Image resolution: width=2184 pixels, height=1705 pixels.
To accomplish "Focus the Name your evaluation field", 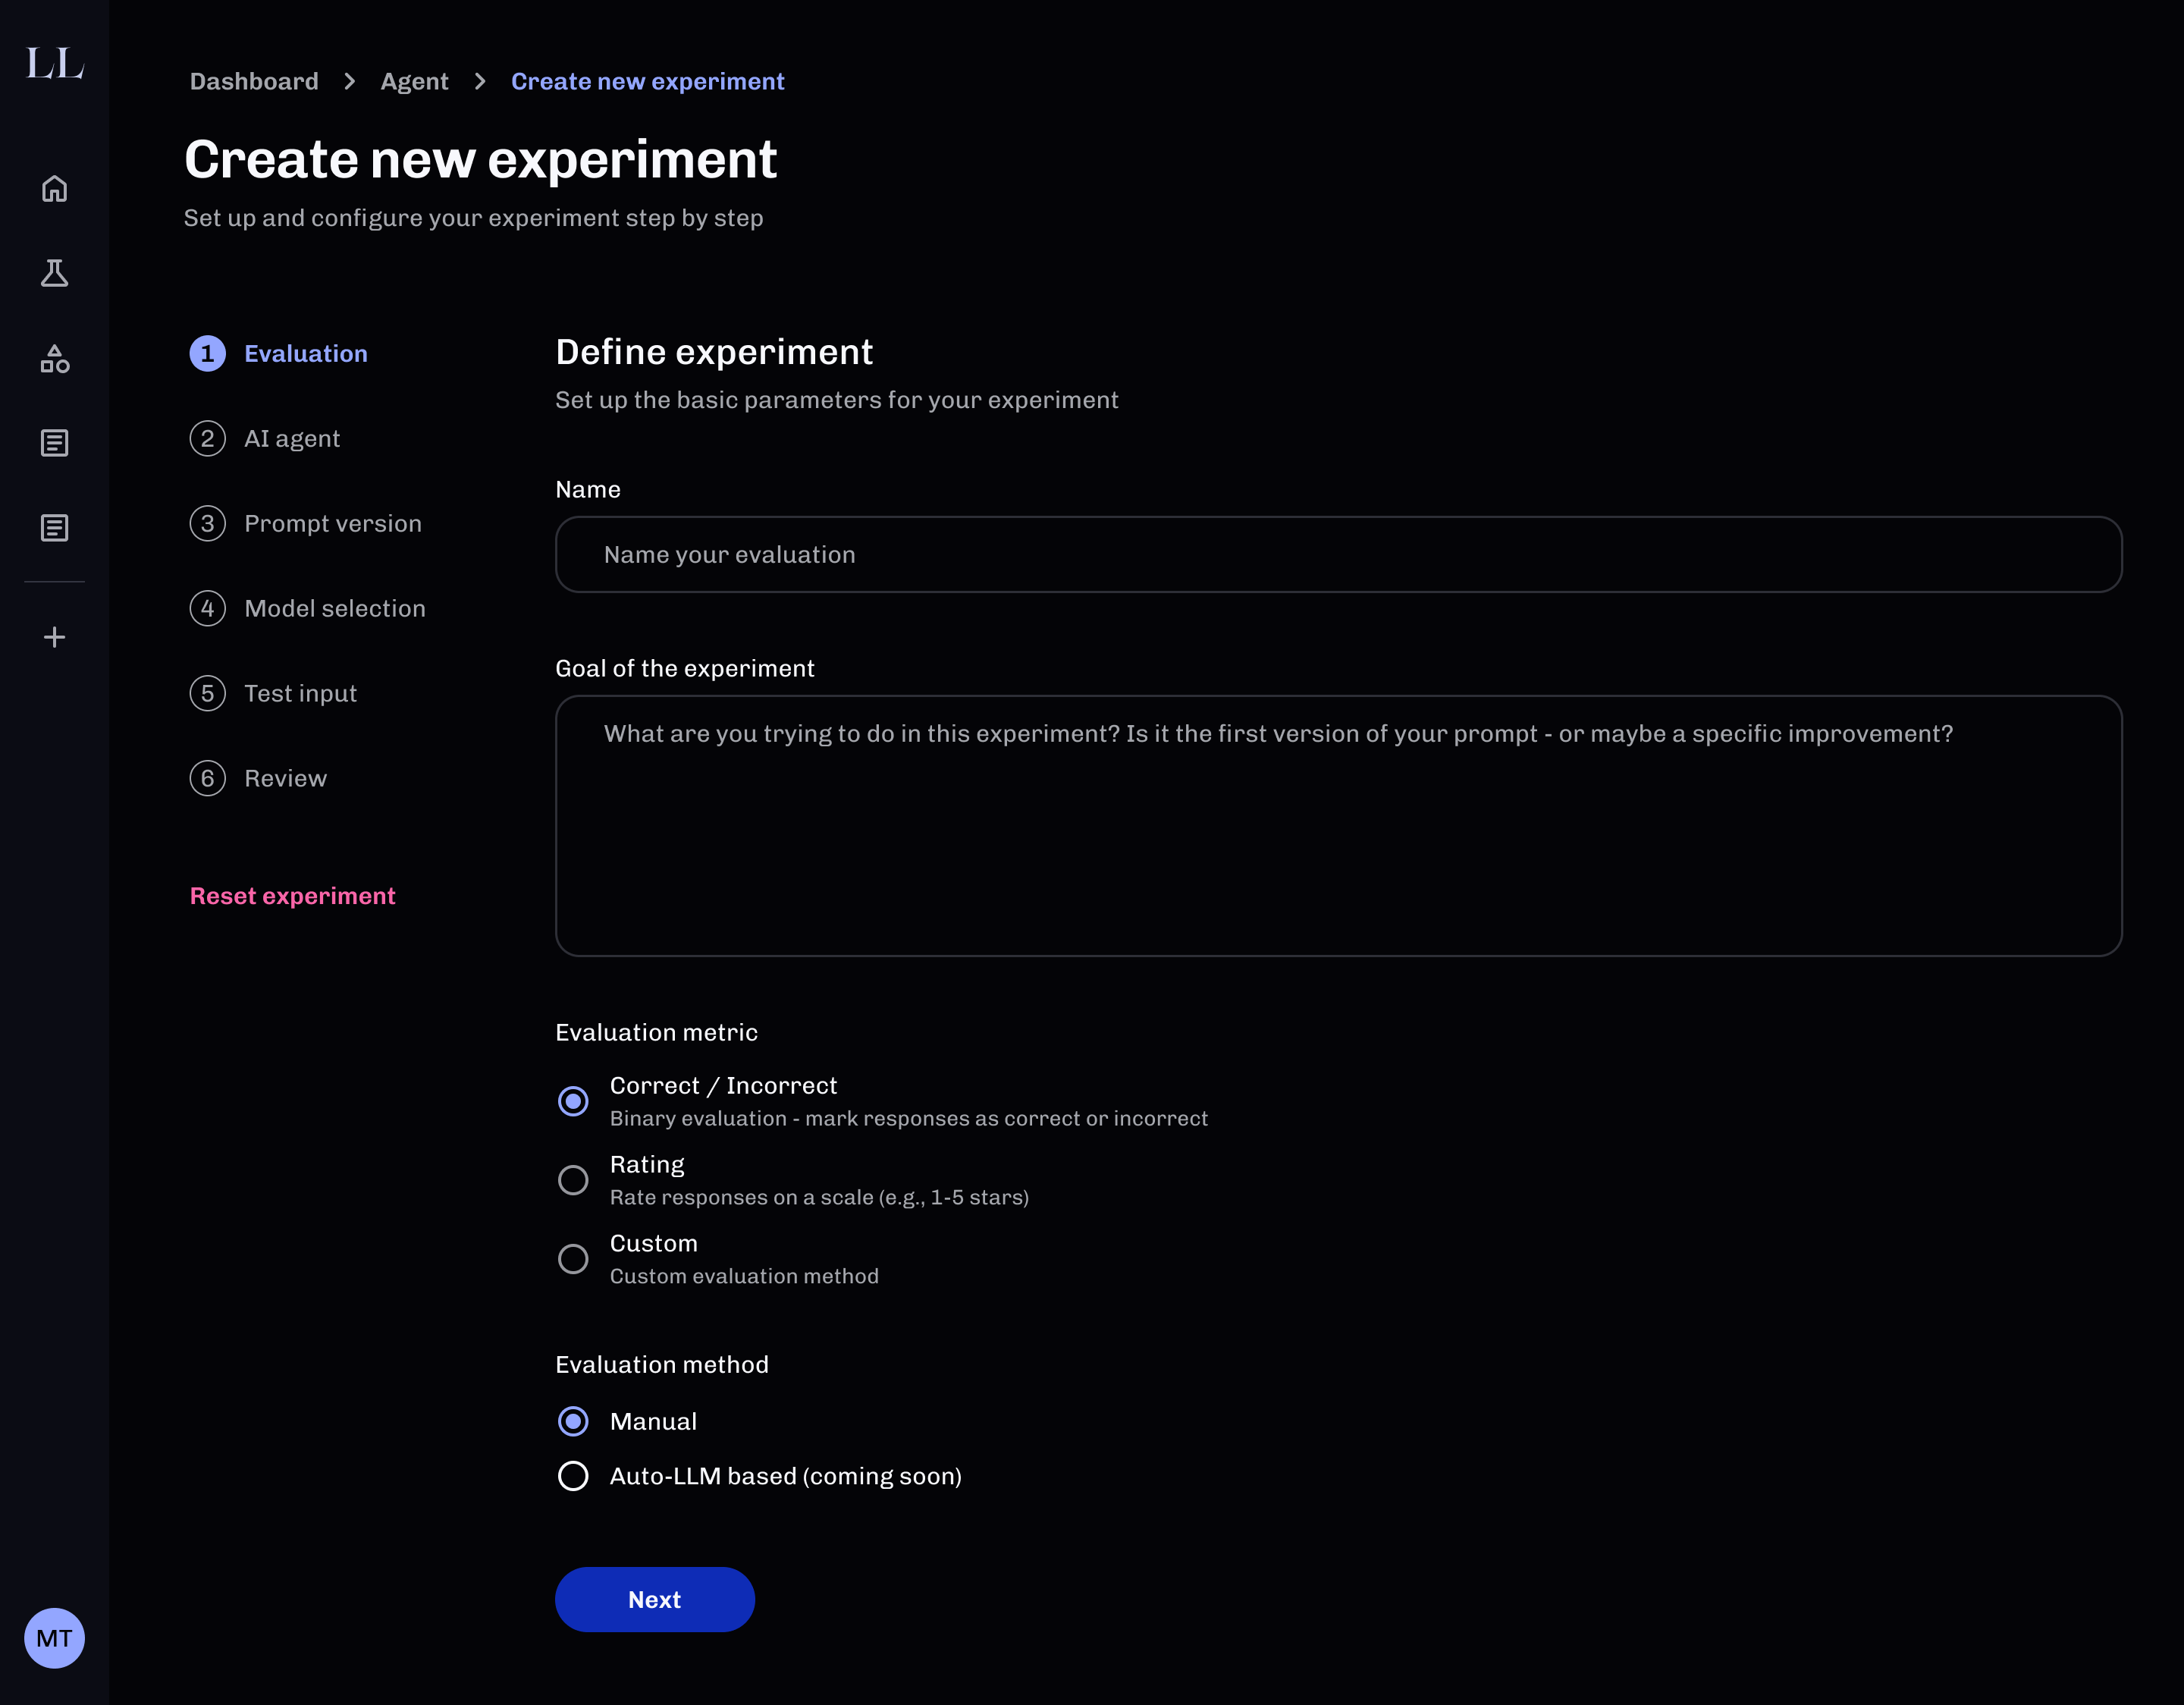I will point(1338,555).
